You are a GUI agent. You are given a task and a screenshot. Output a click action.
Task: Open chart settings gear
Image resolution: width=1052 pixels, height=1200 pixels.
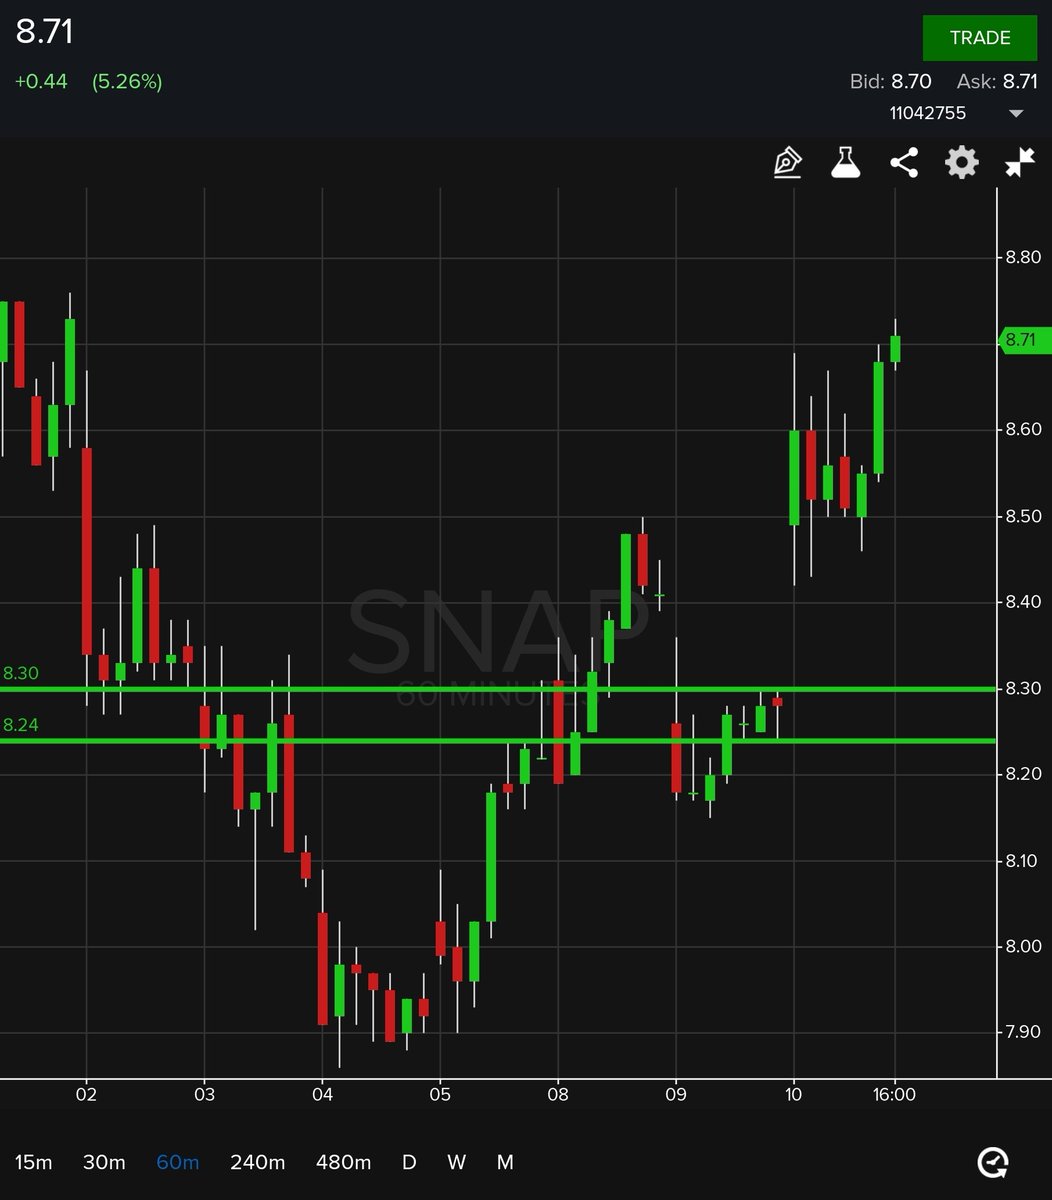(x=962, y=162)
